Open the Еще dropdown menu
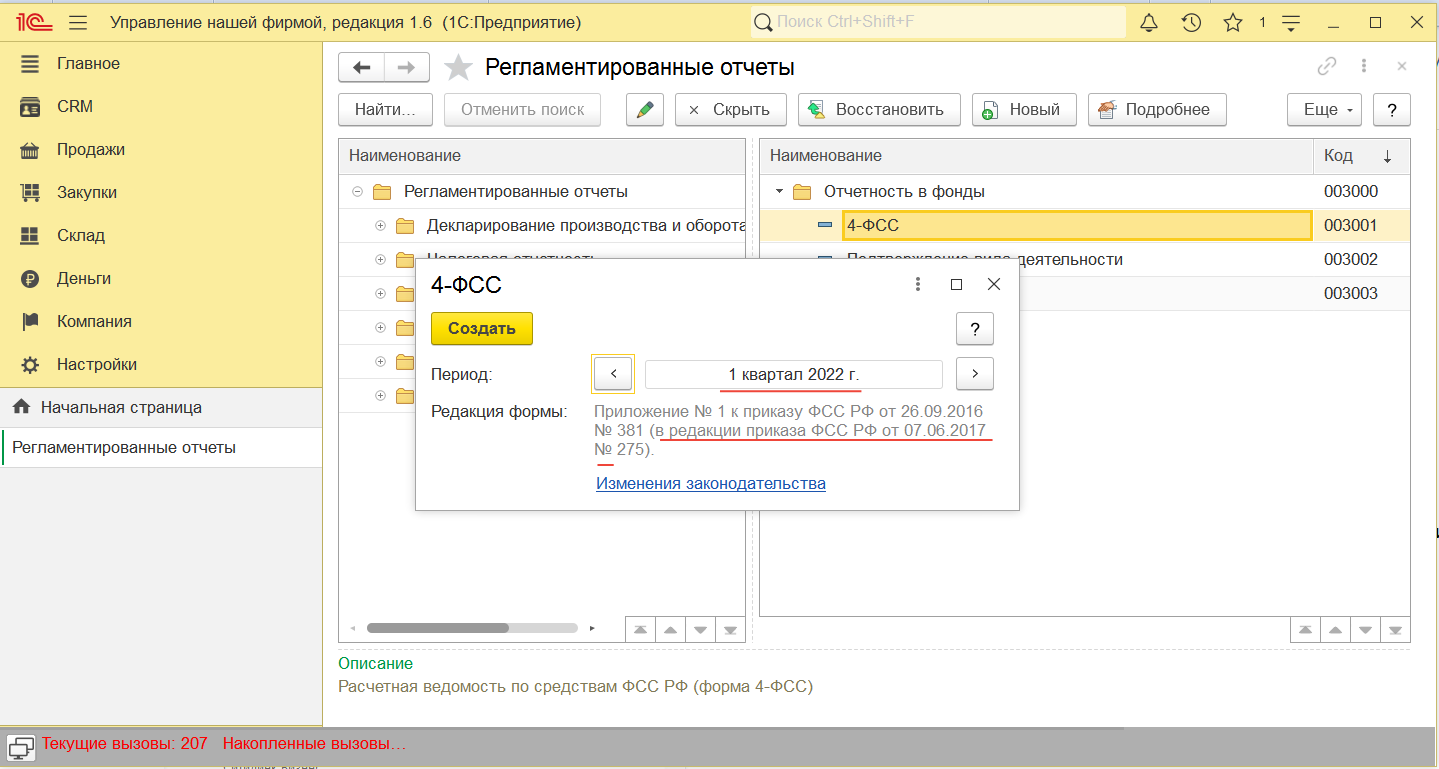 pos(1324,110)
